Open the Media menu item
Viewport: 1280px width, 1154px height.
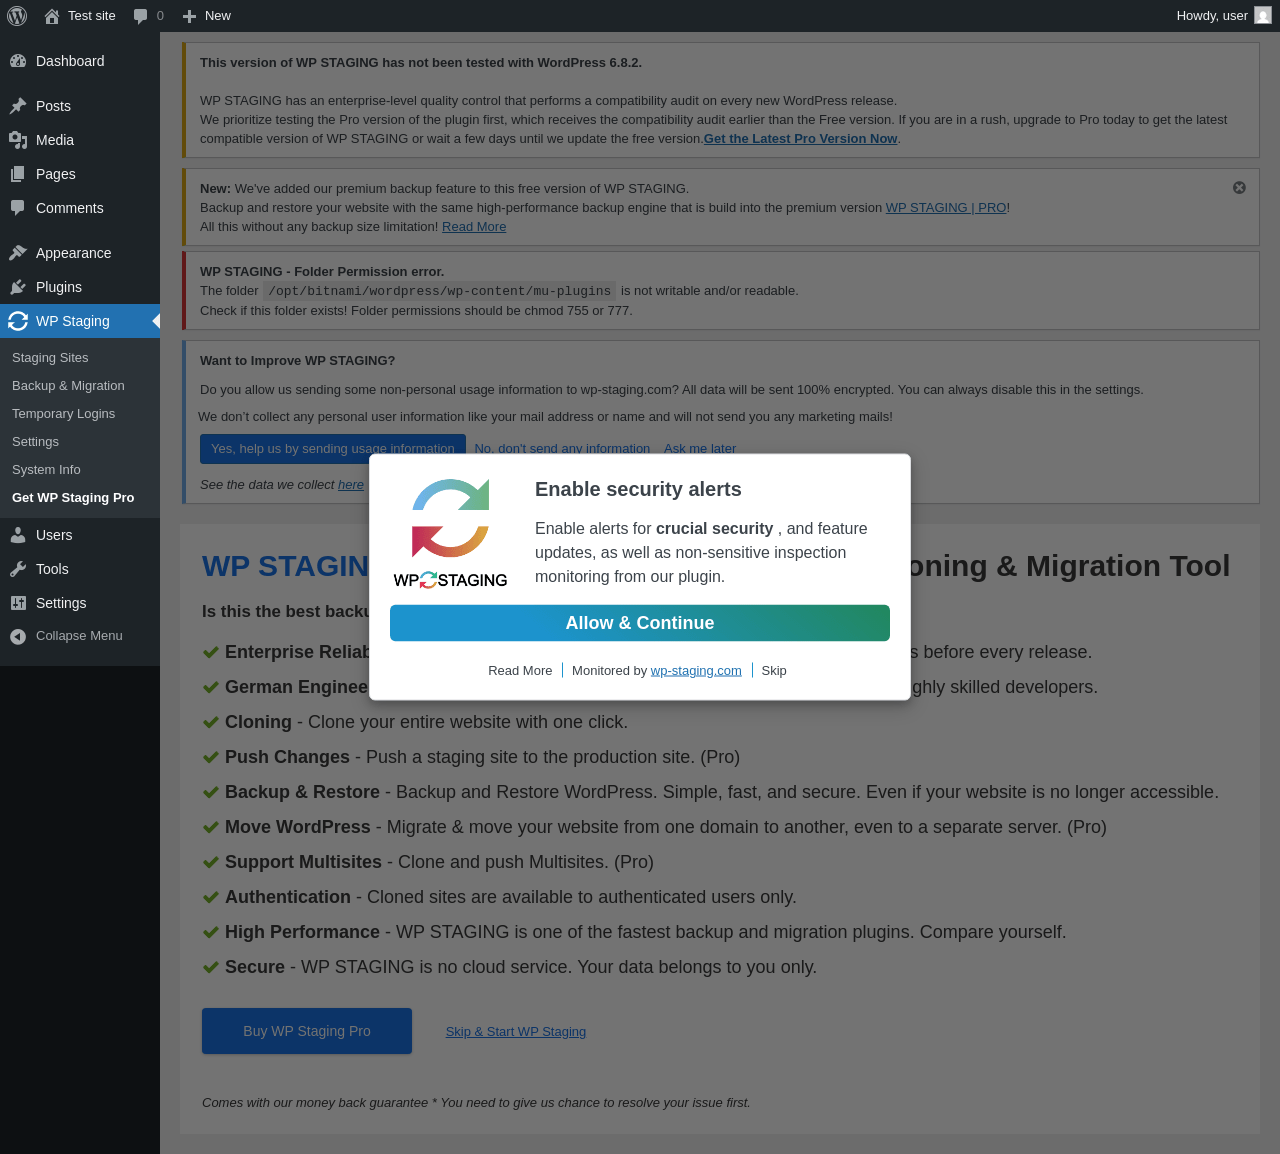pos(80,140)
